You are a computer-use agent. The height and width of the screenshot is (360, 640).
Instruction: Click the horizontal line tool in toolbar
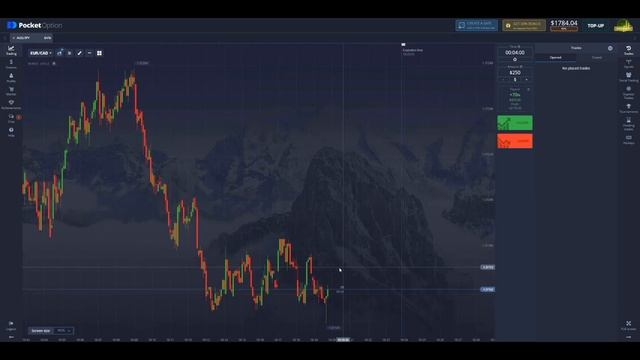89,53
